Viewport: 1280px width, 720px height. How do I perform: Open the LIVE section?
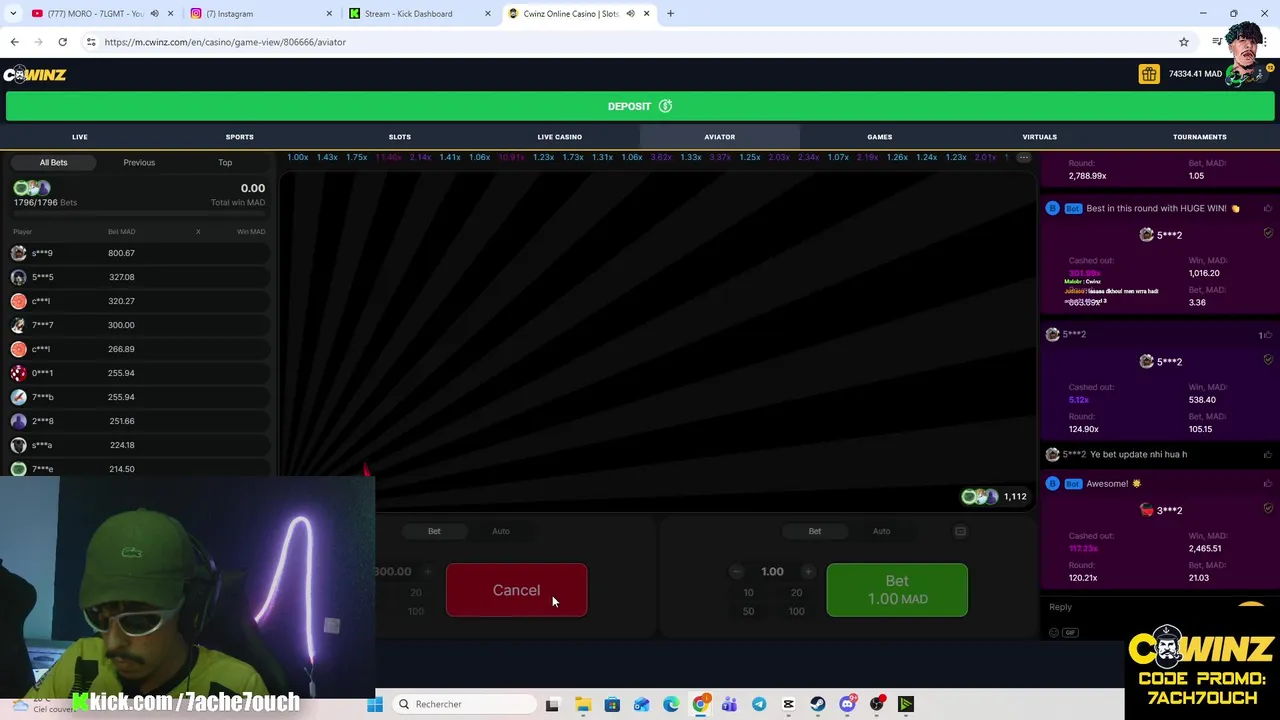click(80, 137)
